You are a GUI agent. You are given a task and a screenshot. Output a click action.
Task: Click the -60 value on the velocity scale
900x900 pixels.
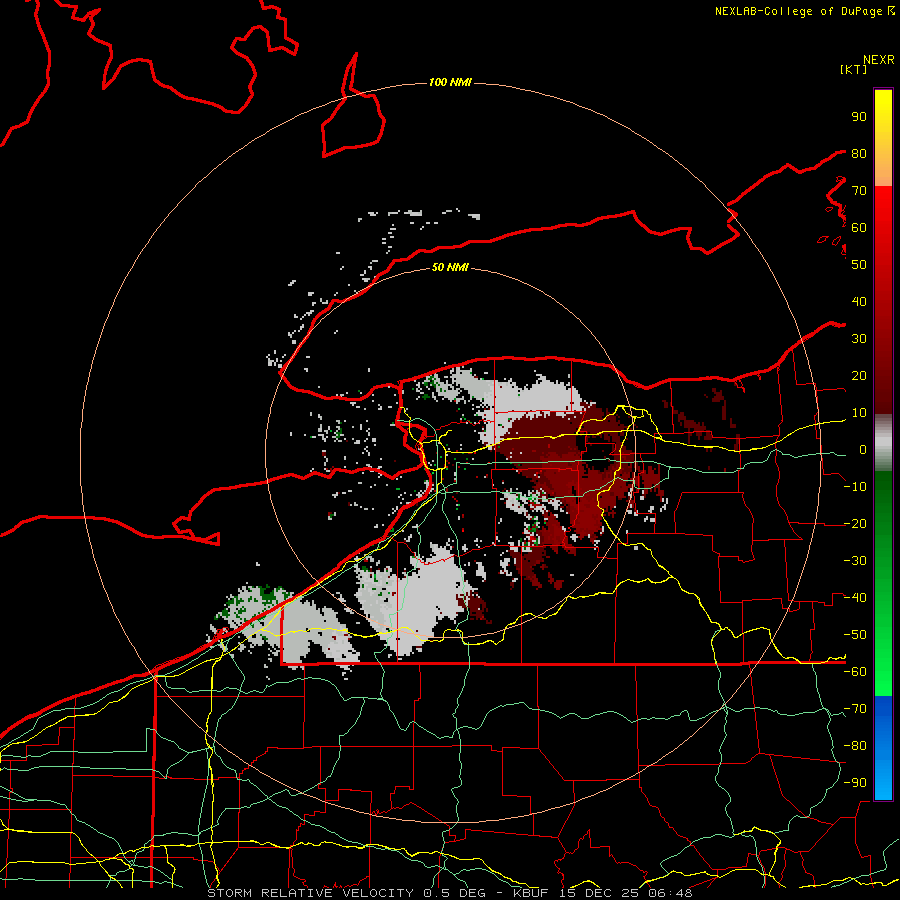click(x=855, y=672)
